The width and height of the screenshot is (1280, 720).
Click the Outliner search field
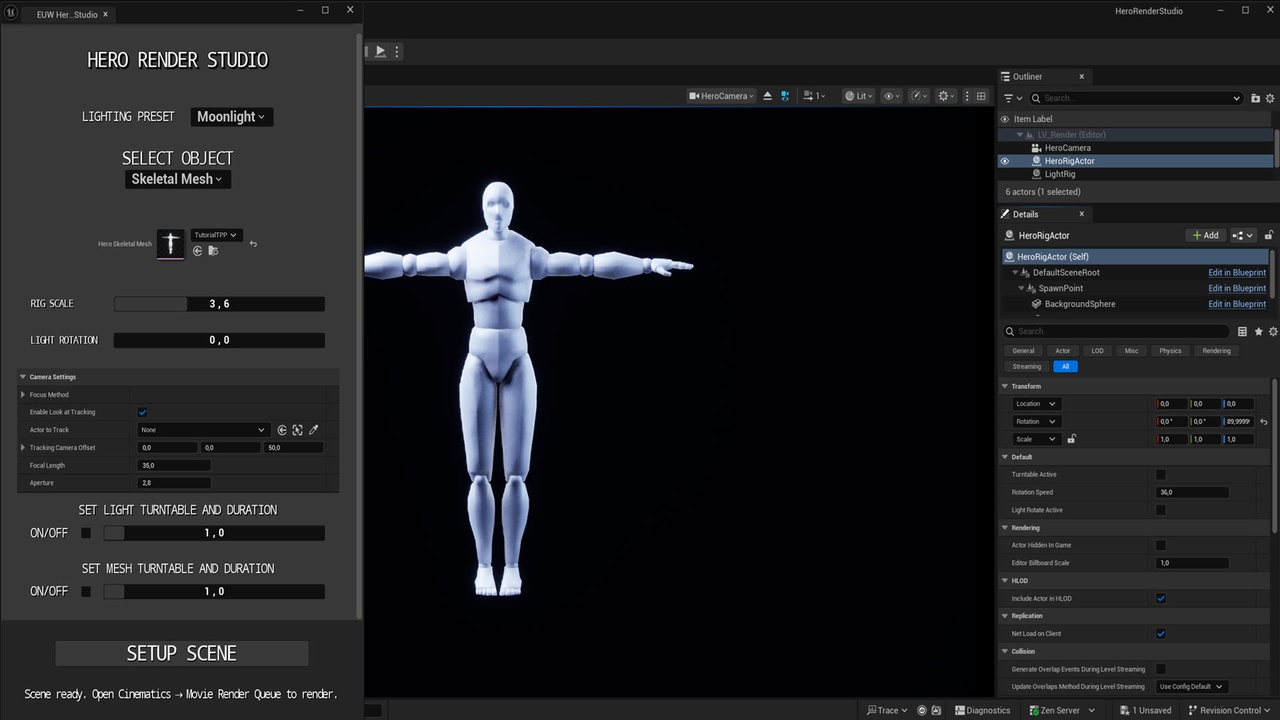click(1136, 98)
